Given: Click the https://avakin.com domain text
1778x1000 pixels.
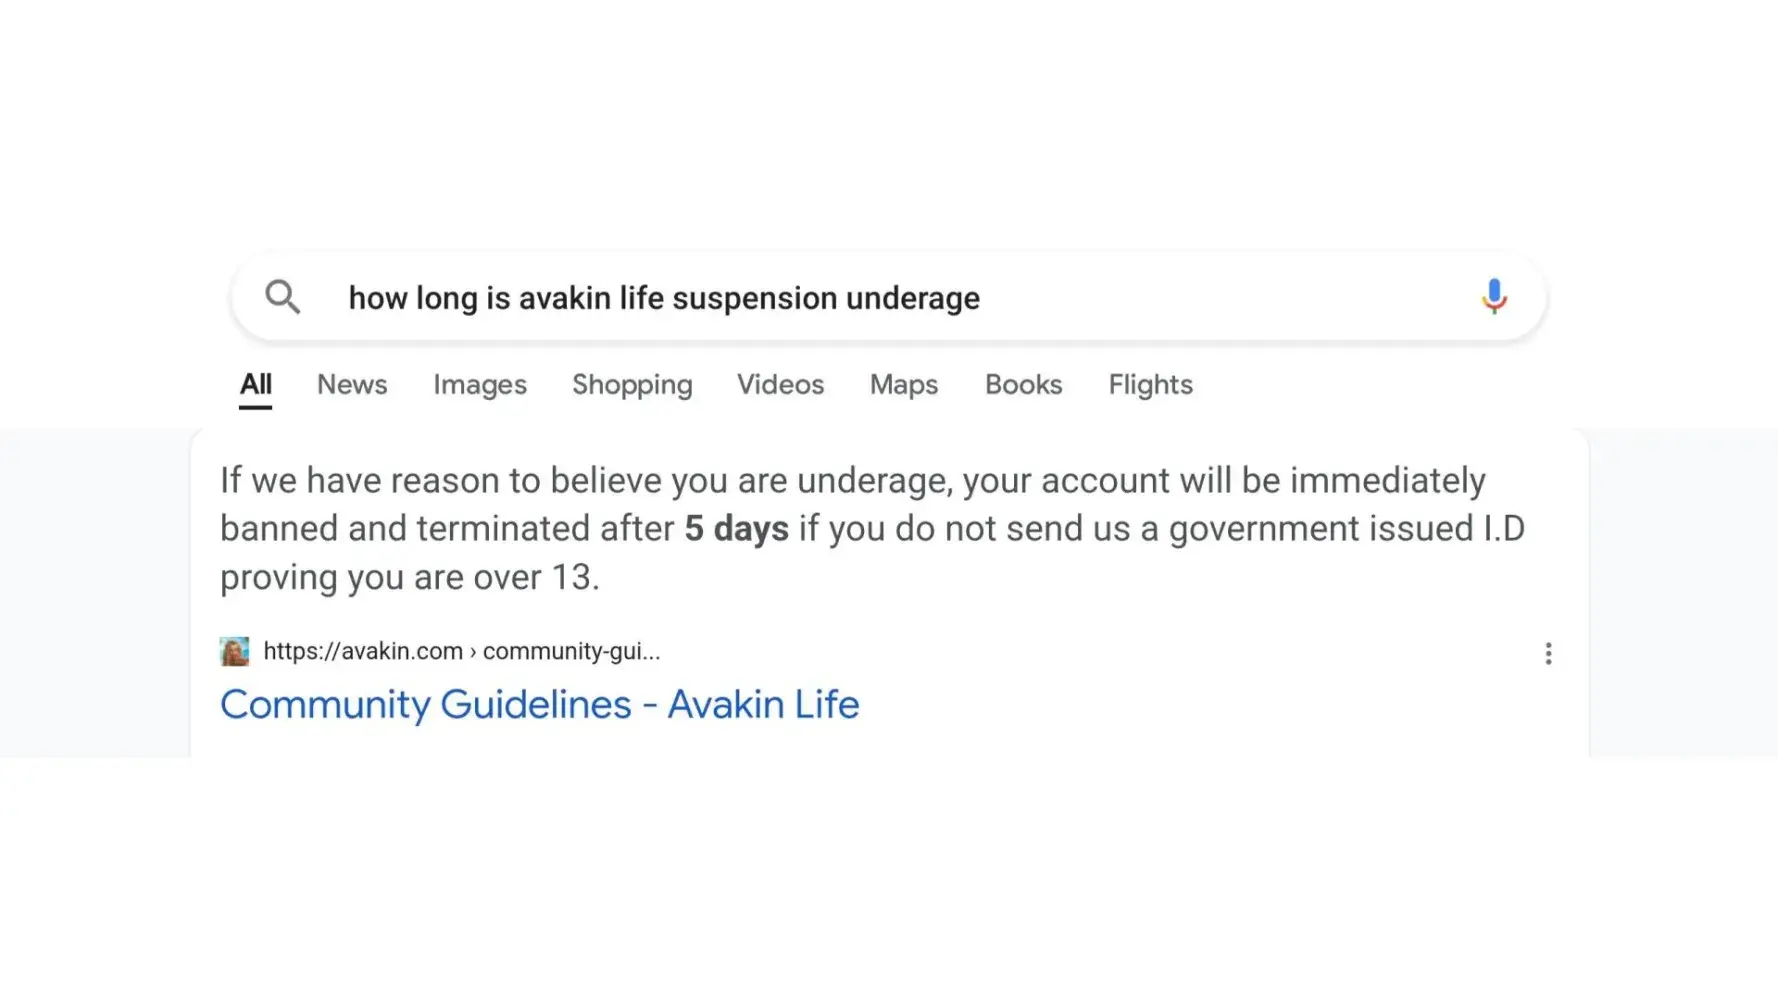Looking at the screenshot, I should point(362,652).
